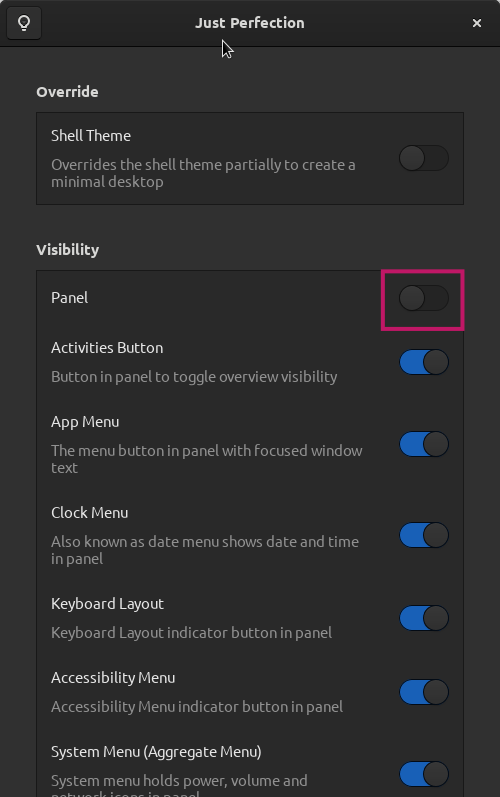Turn on the Panel visibility switch
The image size is (500, 797).
click(x=424, y=298)
